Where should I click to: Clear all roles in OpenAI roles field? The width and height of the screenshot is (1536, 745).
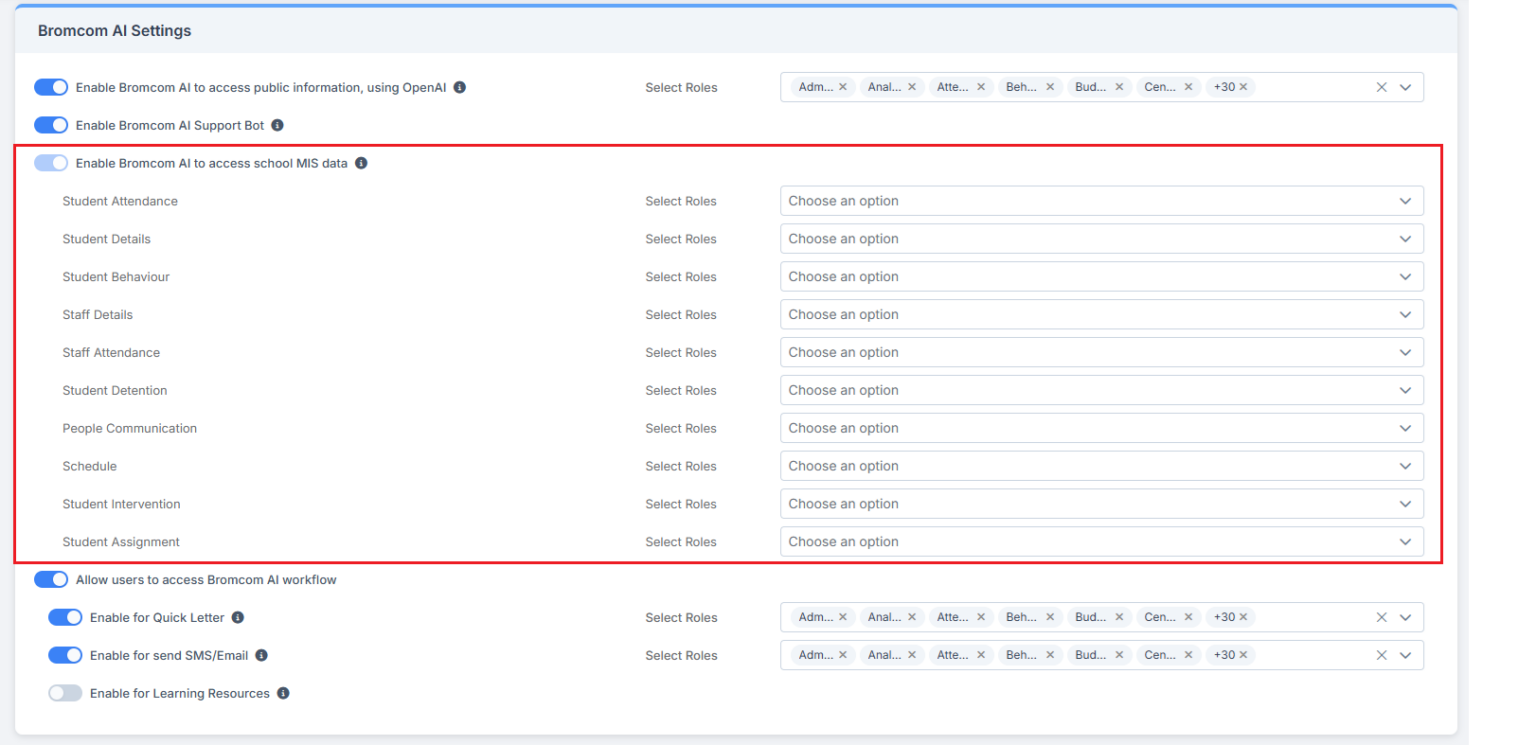pyautogui.click(x=1381, y=88)
